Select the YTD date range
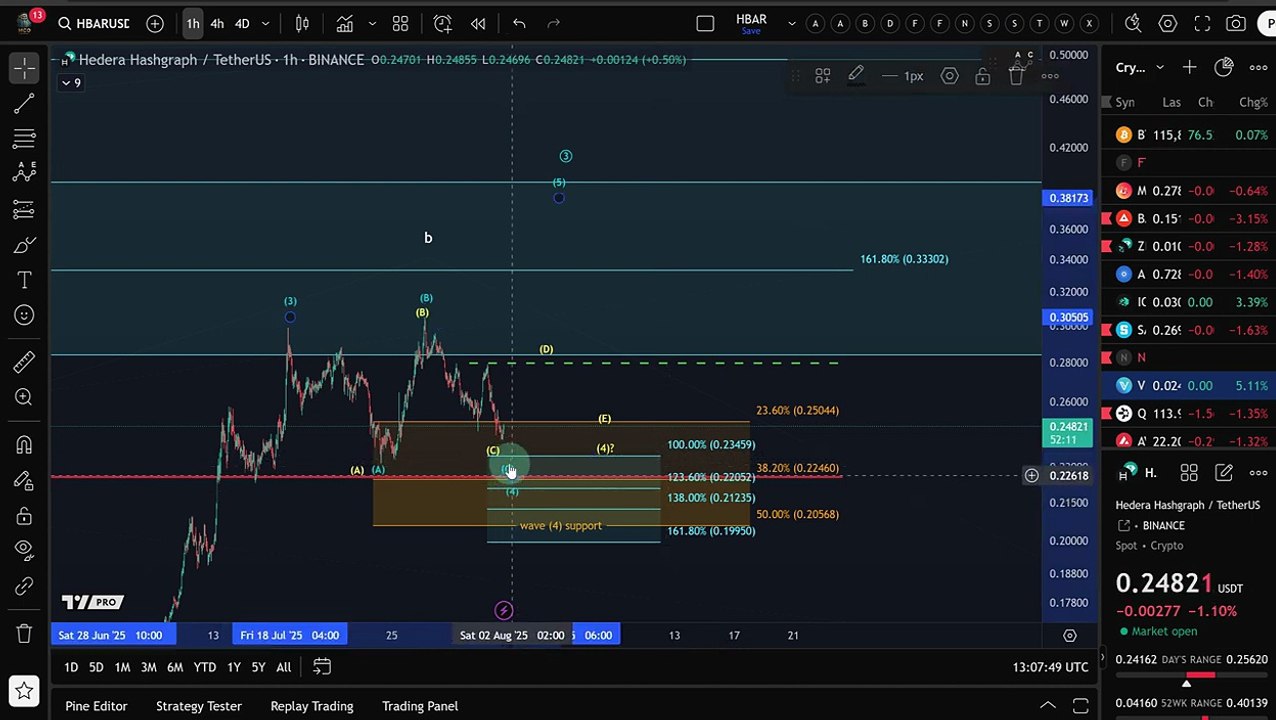Image resolution: width=1276 pixels, height=720 pixels. click(204, 667)
